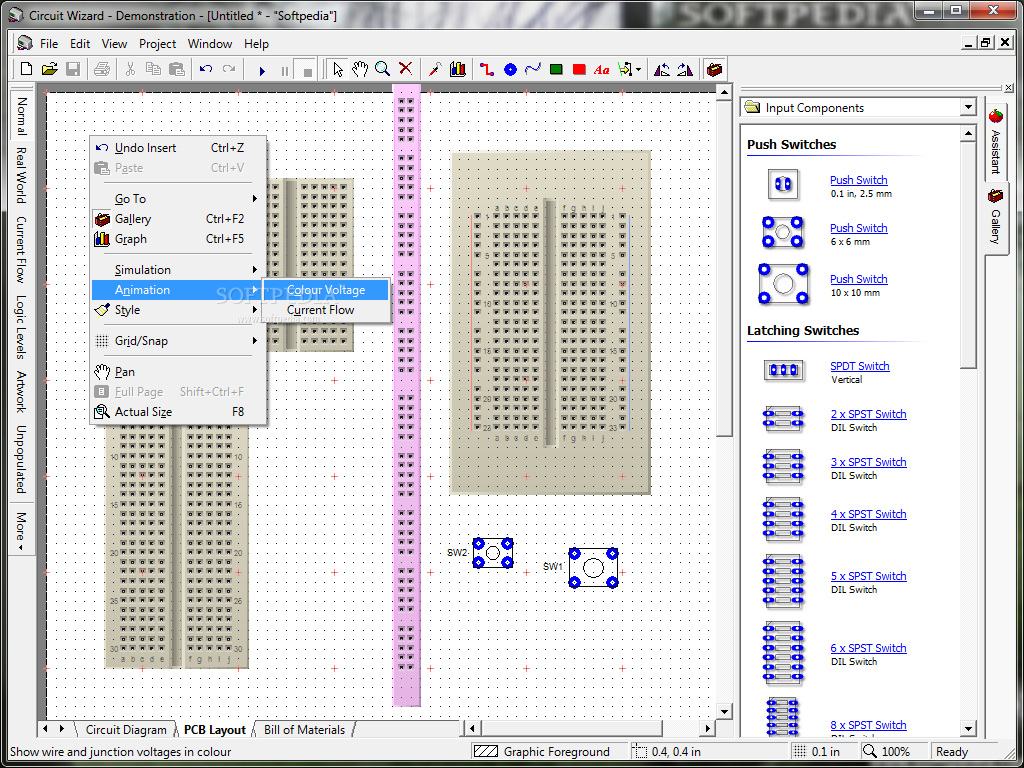Open the 2 x SPST Switch link

click(868, 413)
